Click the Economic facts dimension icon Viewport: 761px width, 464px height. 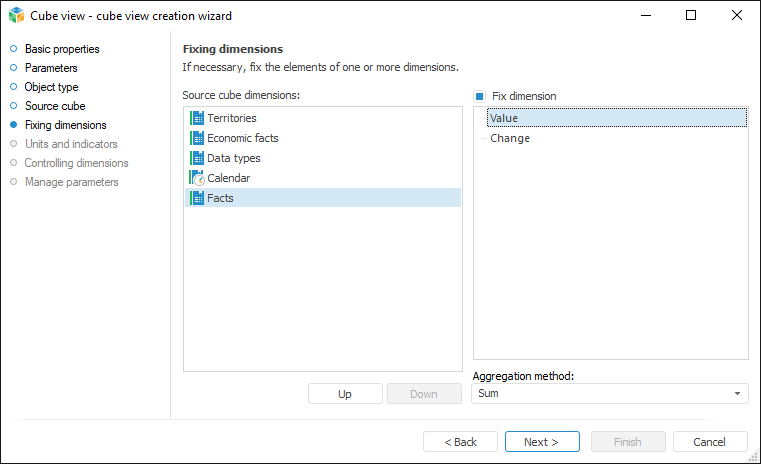pyautogui.click(x=197, y=138)
